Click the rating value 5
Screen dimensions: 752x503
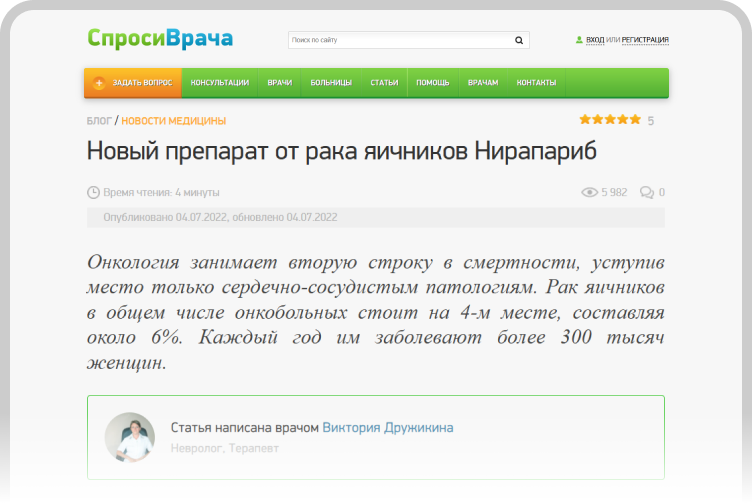coord(651,121)
